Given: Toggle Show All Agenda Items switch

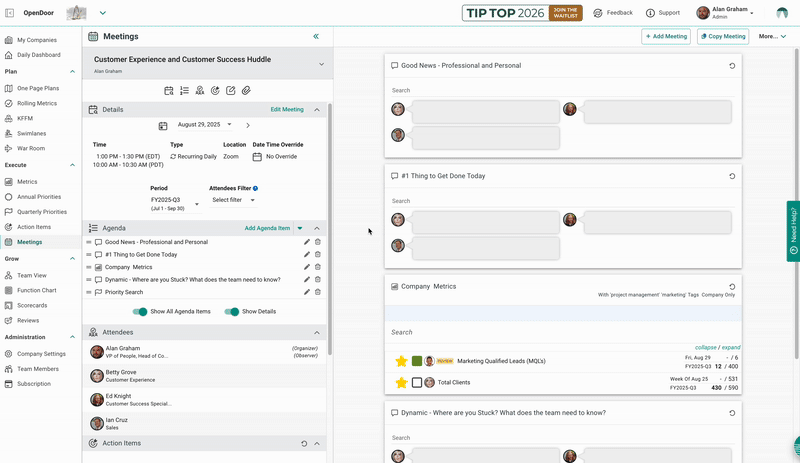Looking at the screenshot, I should [x=140, y=312].
